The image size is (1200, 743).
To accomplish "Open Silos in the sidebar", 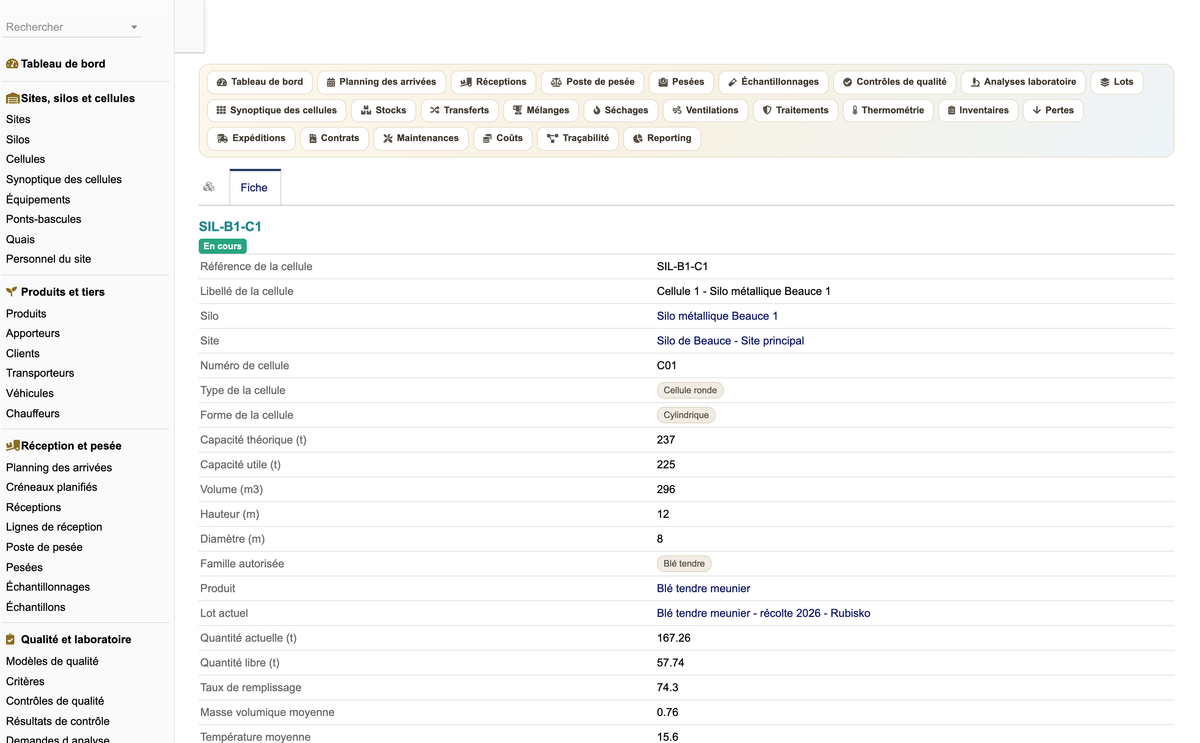I will [x=18, y=140].
